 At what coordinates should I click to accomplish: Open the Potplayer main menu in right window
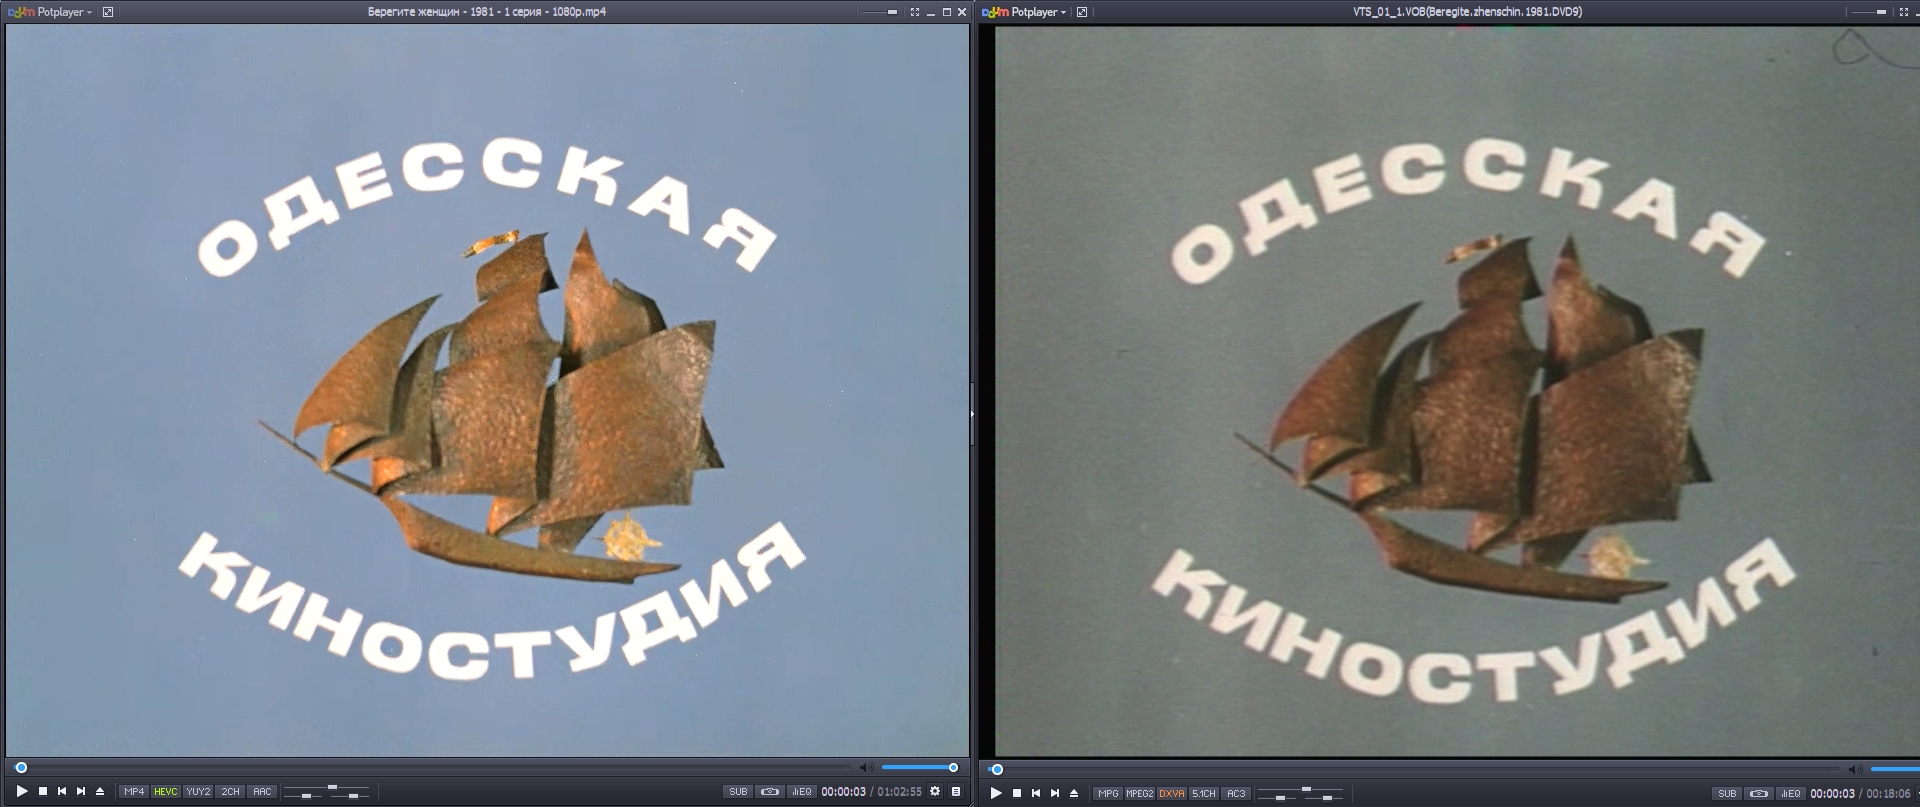tap(1024, 12)
